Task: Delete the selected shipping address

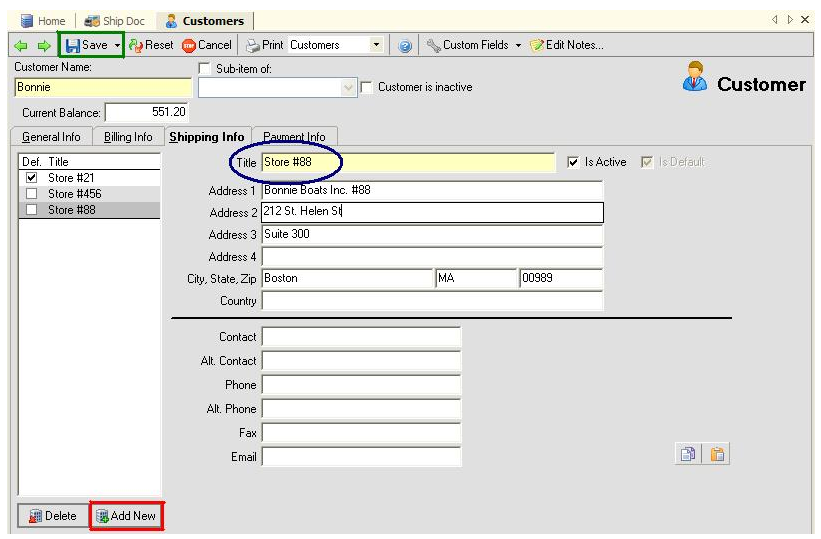Action: coord(53,516)
